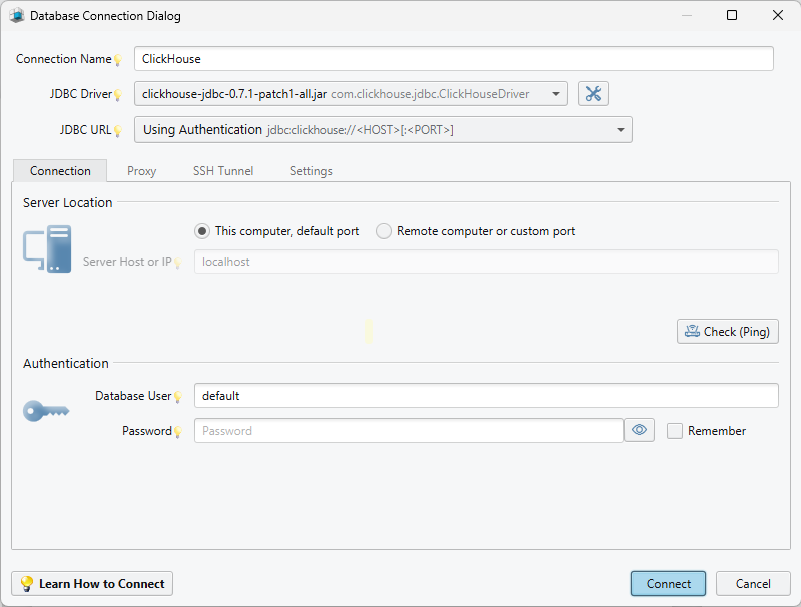Switch to the Proxy tab
The width and height of the screenshot is (801, 607).
142,171
